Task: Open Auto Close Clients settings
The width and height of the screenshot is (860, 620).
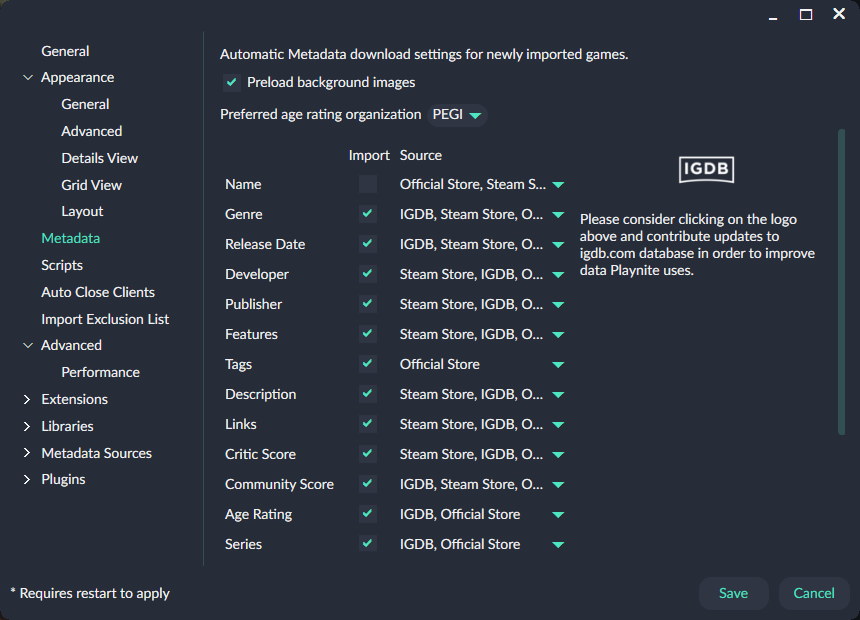Action: pyautogui.click(x=98, y=292)
